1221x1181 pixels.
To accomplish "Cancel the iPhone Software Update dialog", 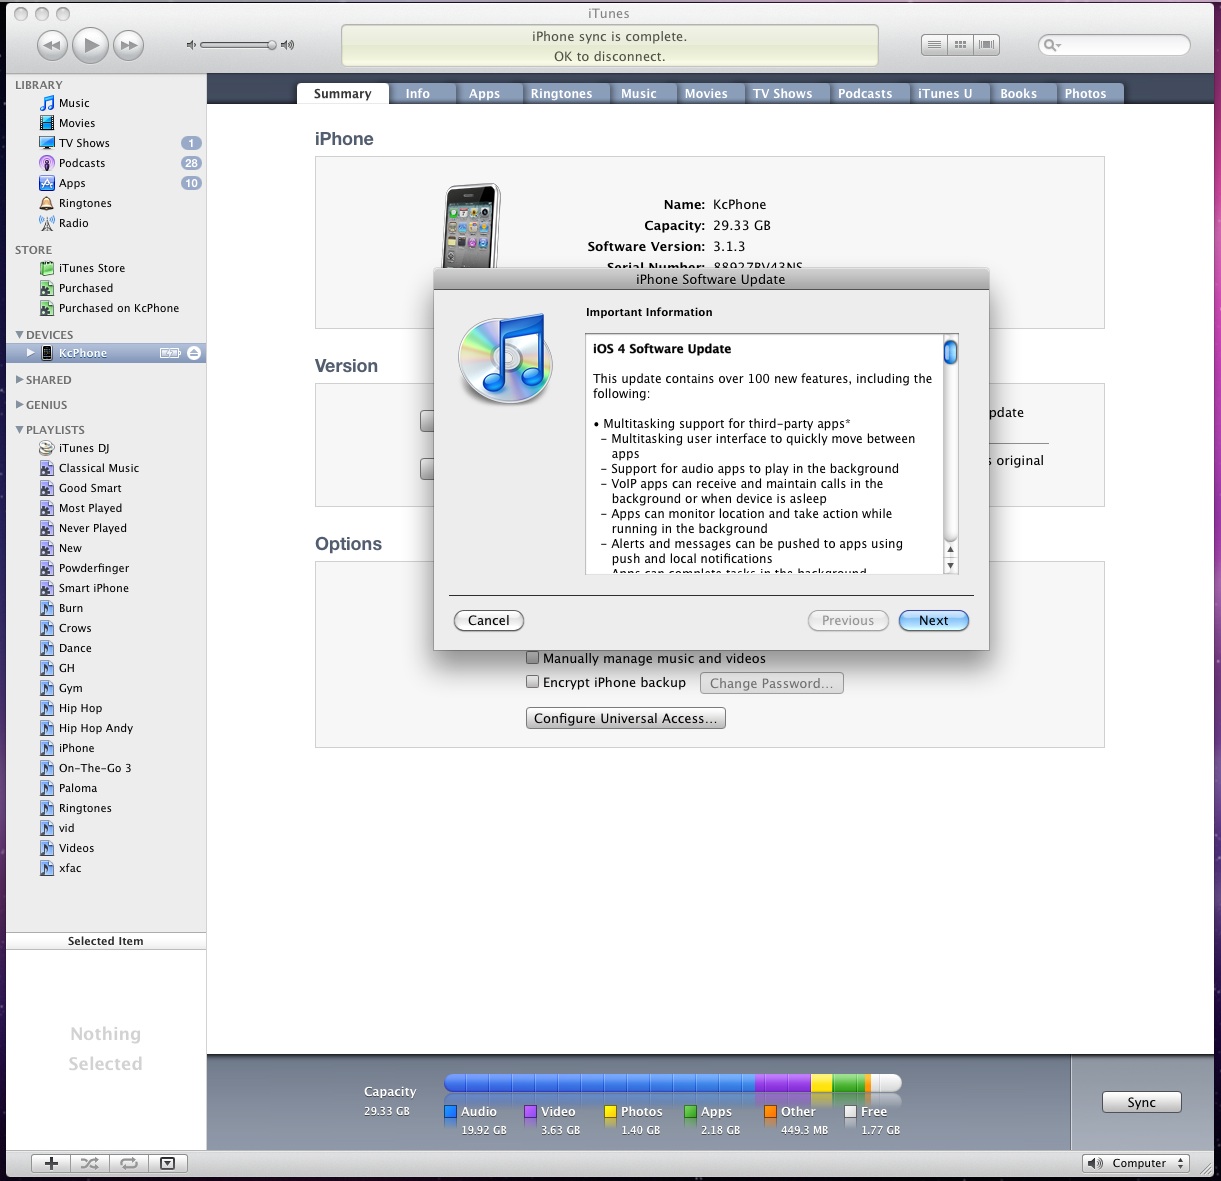I will tap(489, 620).
